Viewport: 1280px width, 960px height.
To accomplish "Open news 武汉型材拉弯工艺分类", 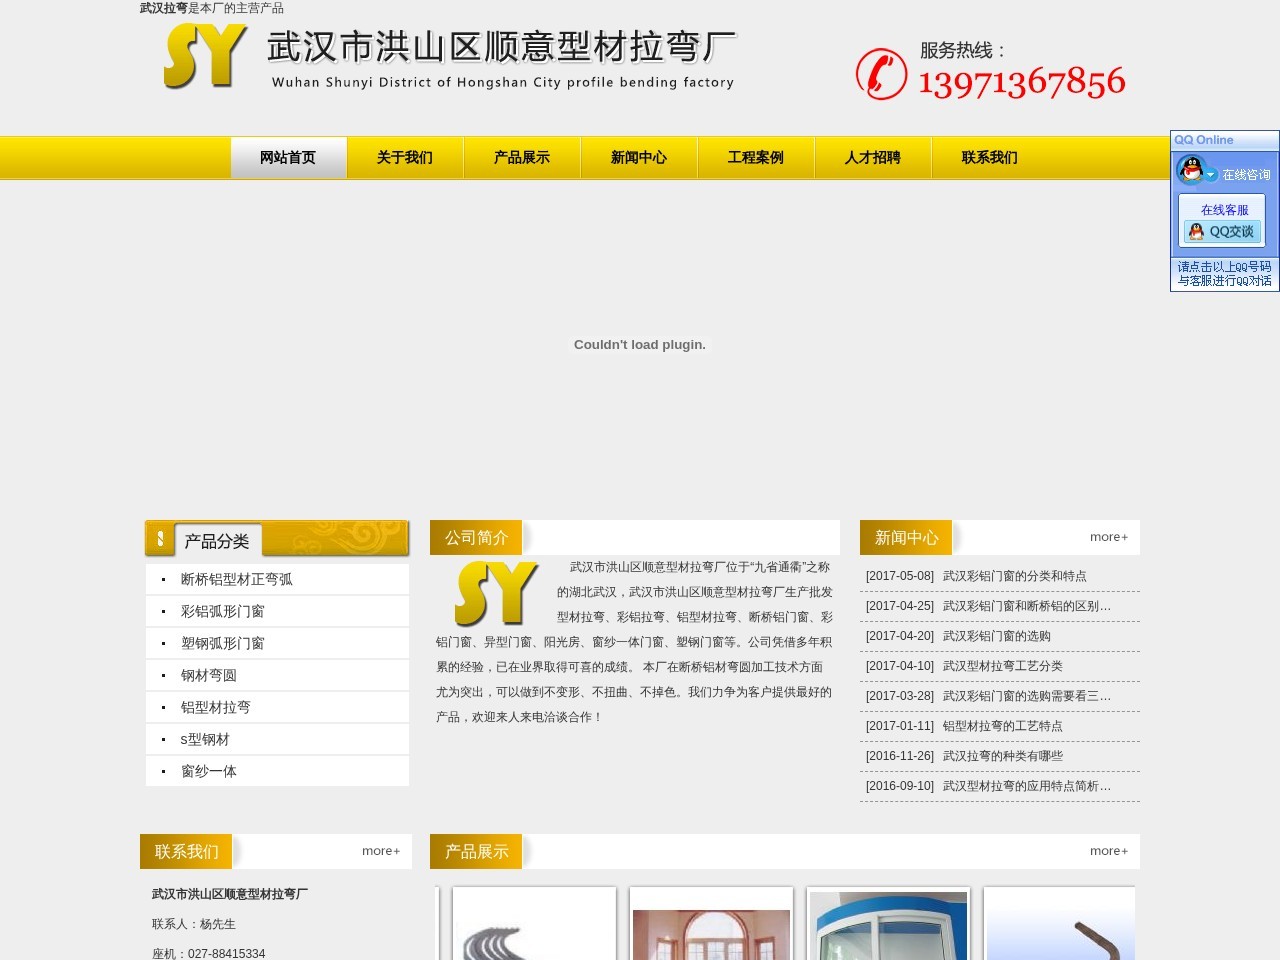I will pos(1003,666).
